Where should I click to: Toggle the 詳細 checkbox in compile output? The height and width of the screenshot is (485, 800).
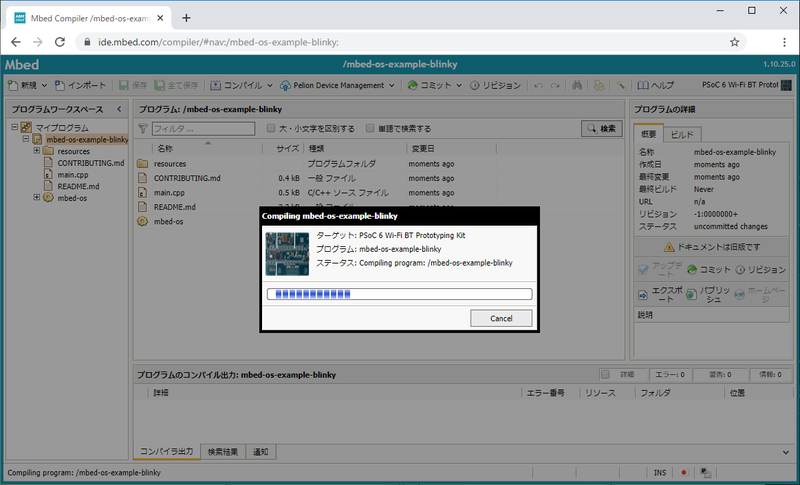pos(605,374)
